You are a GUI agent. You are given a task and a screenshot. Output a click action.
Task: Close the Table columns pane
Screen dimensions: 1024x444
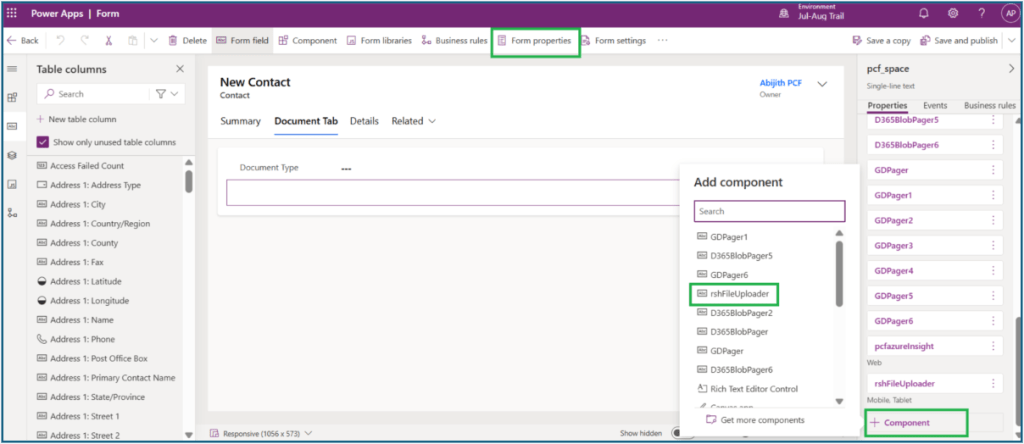(180, 69)
